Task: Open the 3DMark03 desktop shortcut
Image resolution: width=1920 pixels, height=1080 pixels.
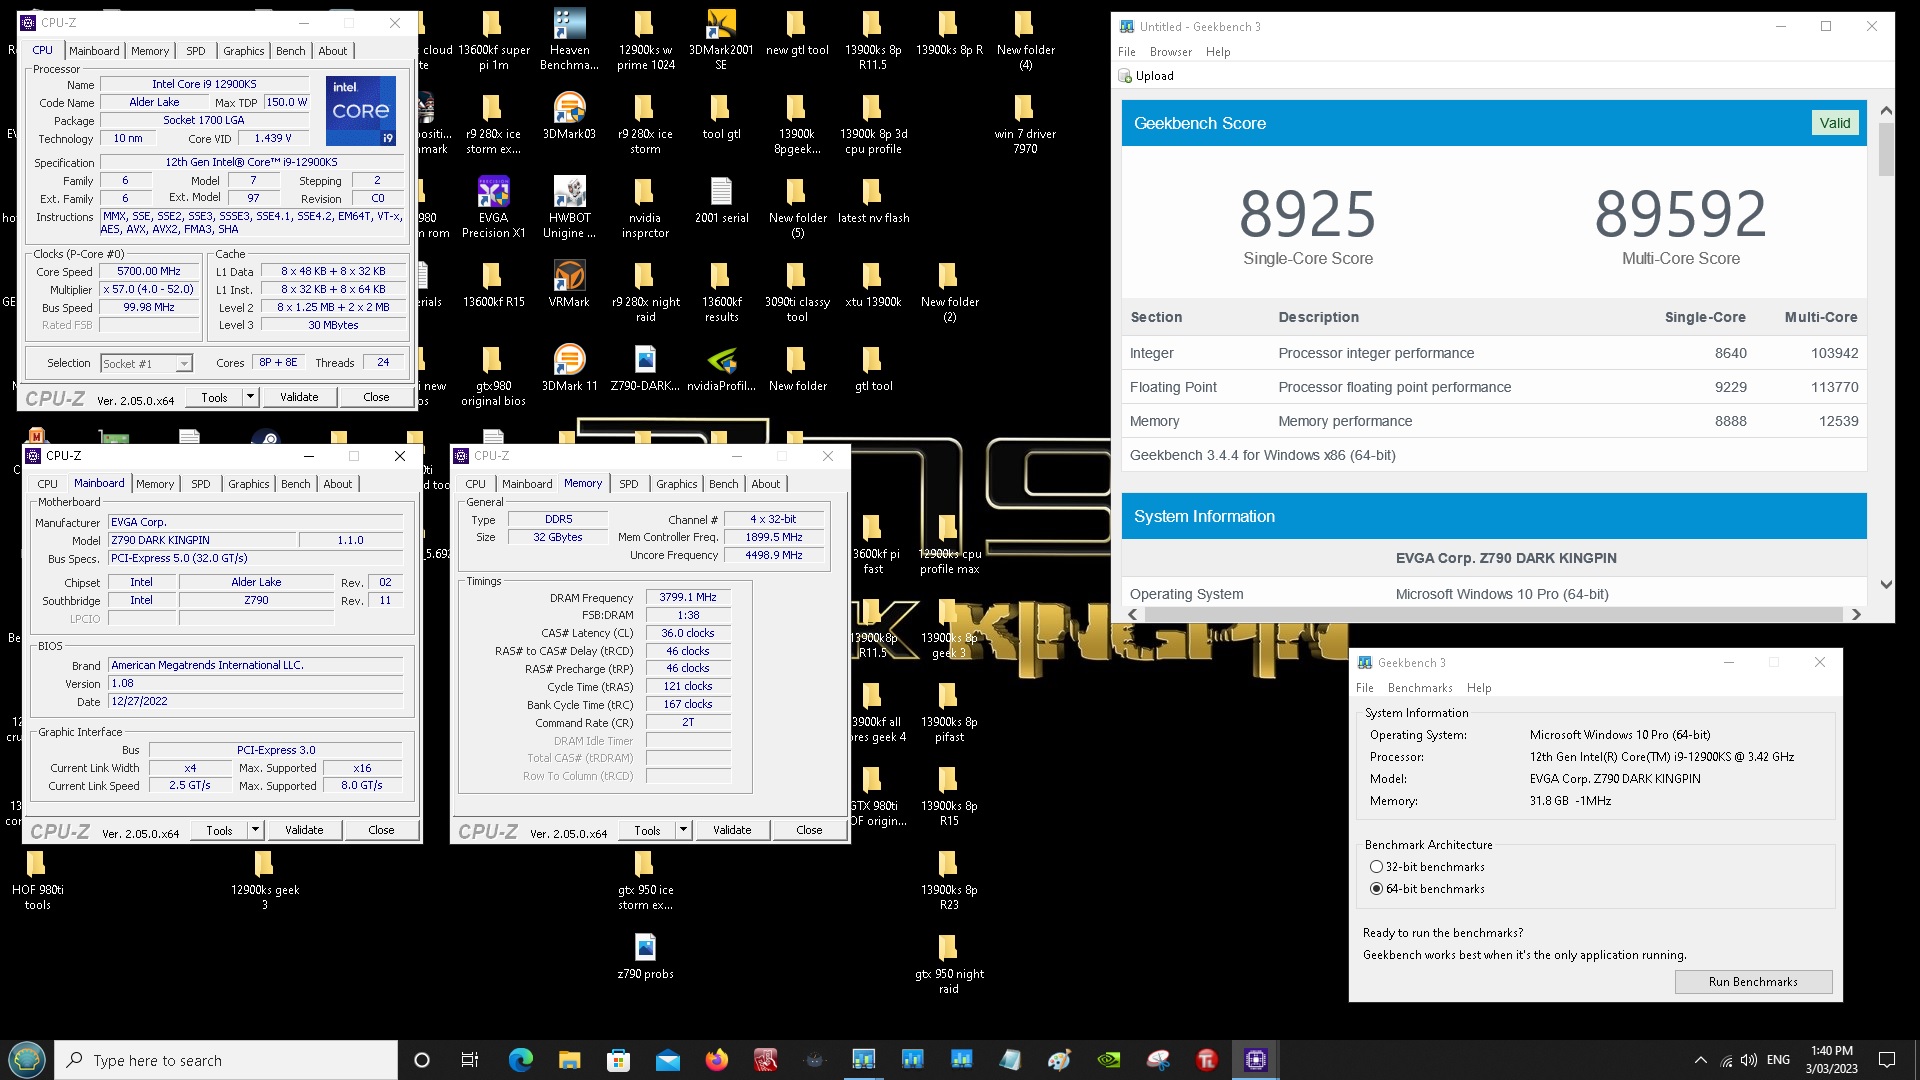Action: click(x=569, y=118)
